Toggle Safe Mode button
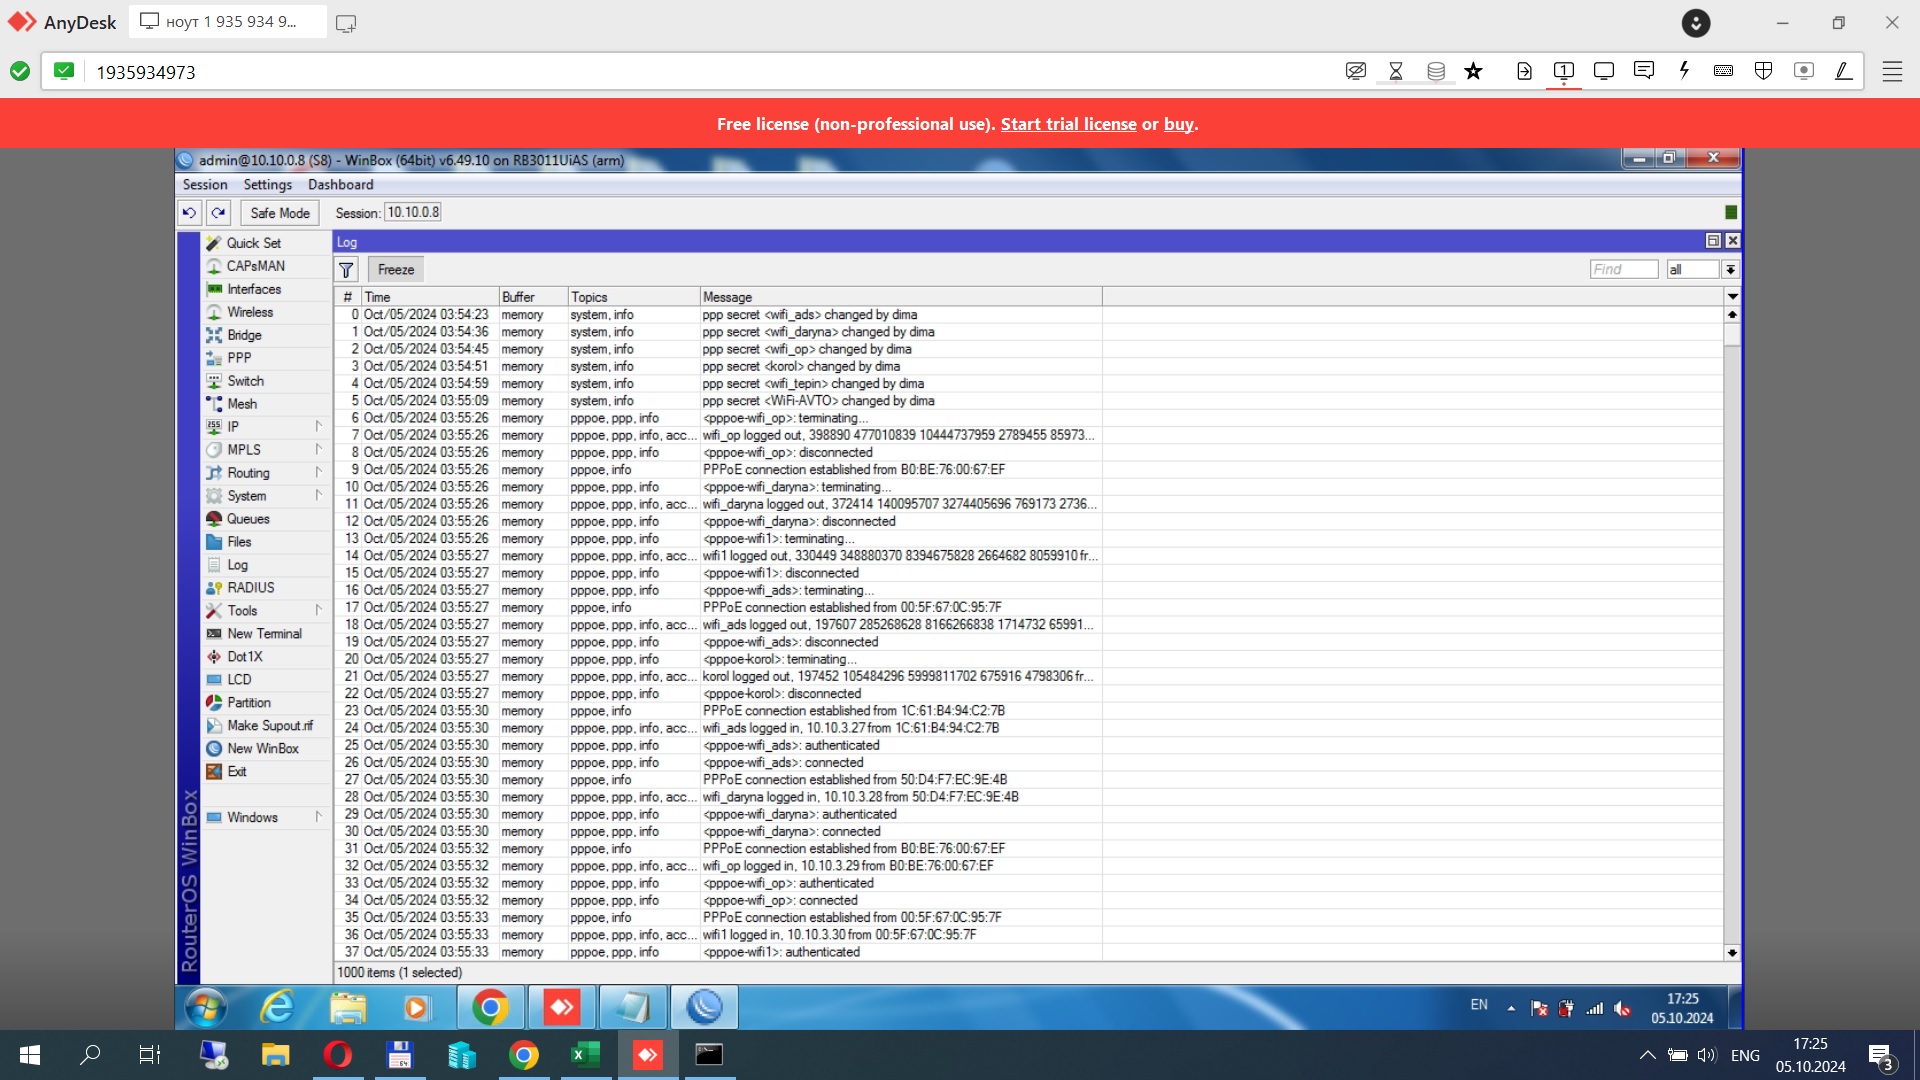This screenshot has width=1920, height=1080. (x=279, y=213)
